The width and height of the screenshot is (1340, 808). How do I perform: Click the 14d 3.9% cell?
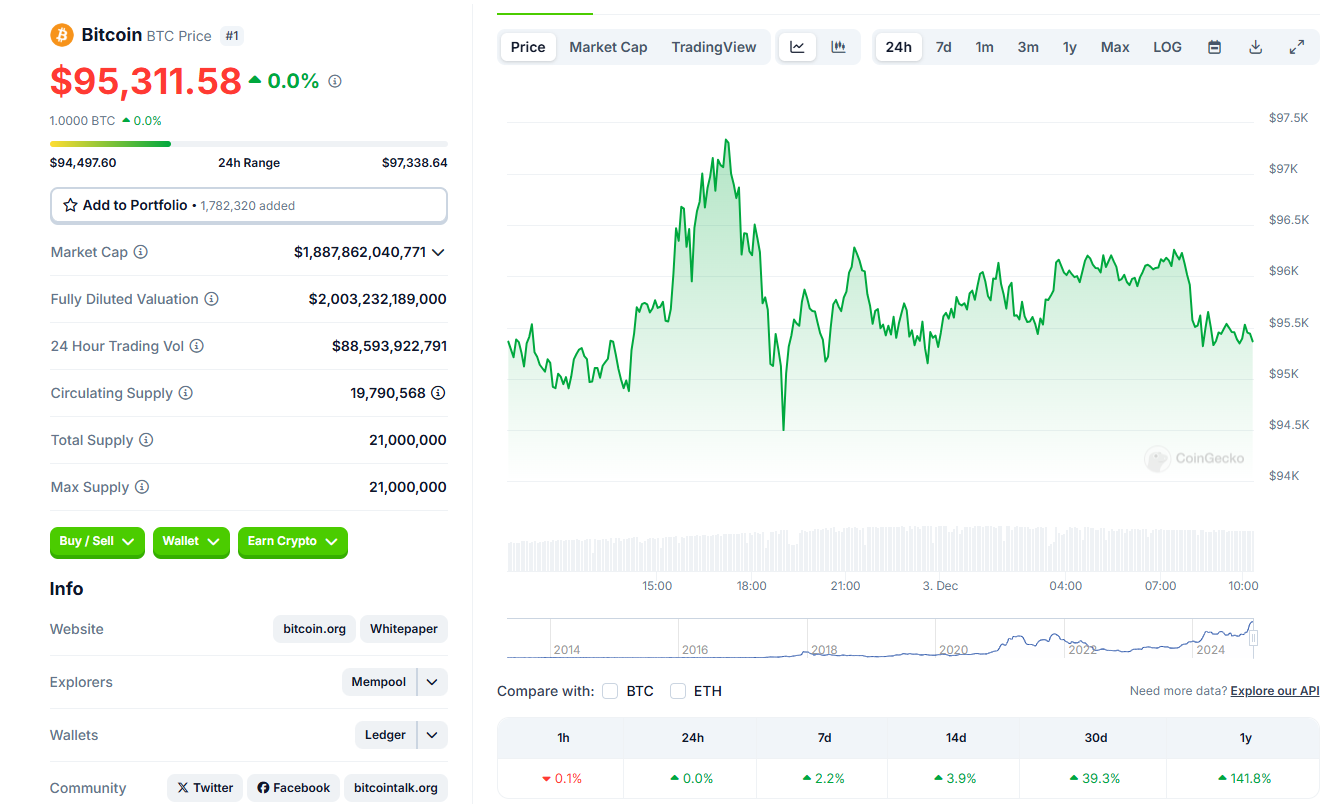(x=955, y=778)
